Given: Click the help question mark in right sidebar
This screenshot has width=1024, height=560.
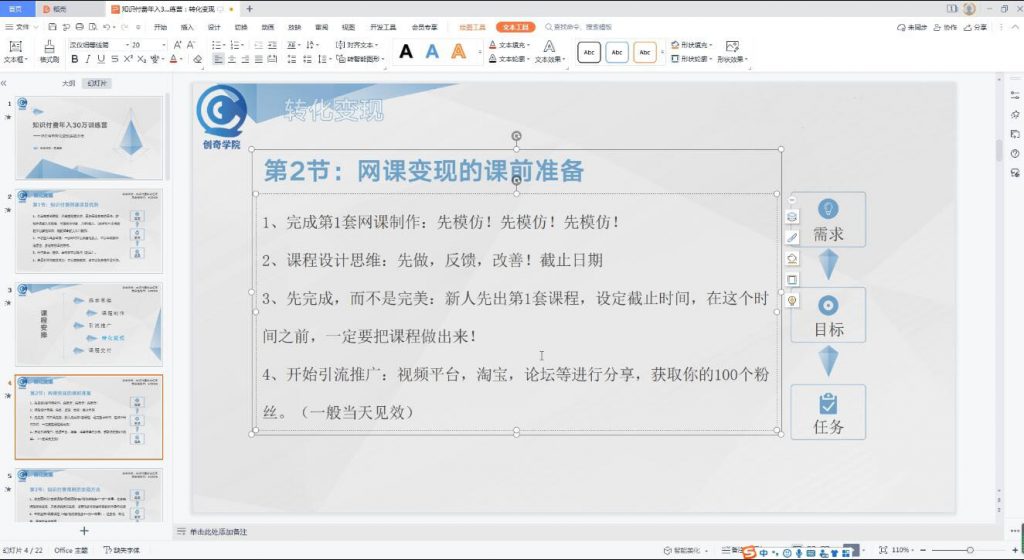Looking at the screenshot, I should pyautogui.click(x=1015, y=153).
